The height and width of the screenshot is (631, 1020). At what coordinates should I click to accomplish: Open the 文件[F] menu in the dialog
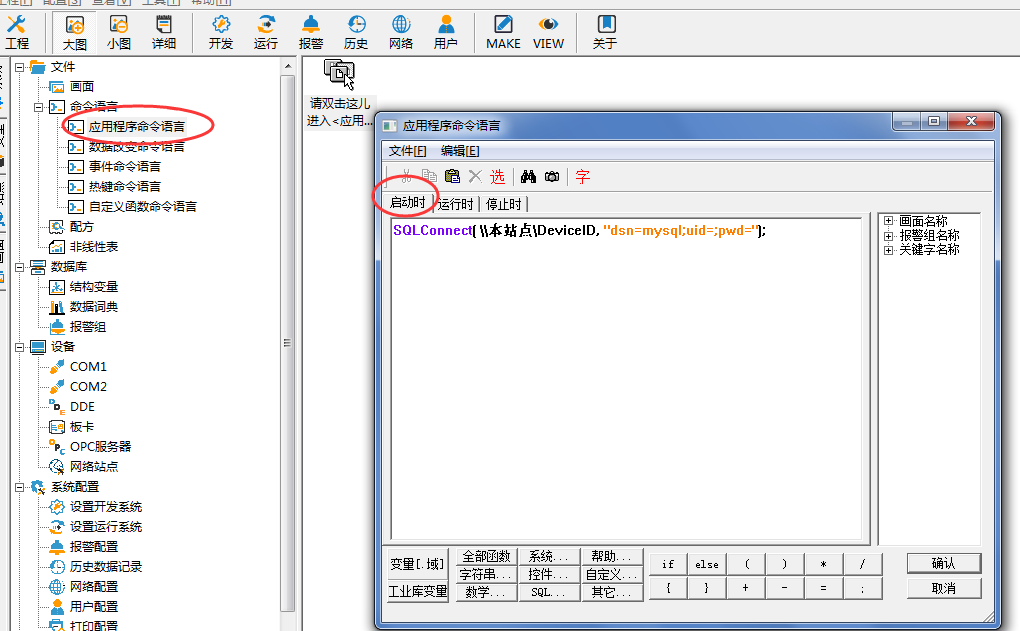(407, 151)
